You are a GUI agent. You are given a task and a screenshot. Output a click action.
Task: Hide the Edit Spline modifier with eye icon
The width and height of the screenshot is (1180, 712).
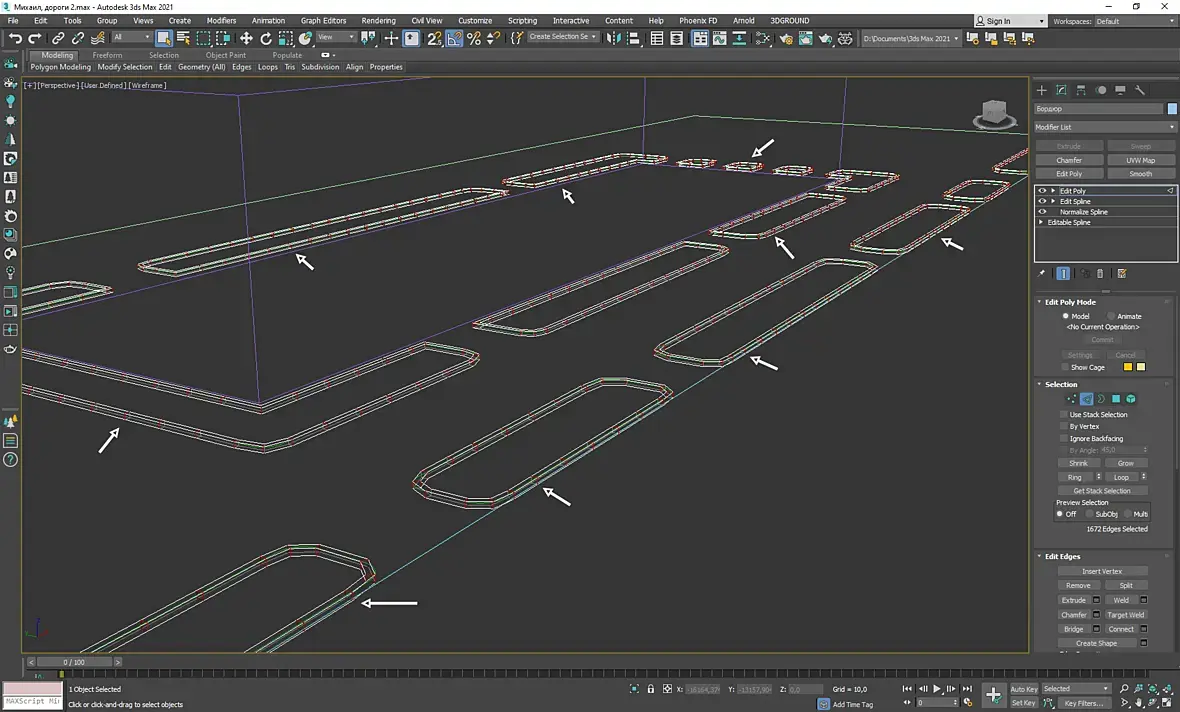tap(1042, 201)
